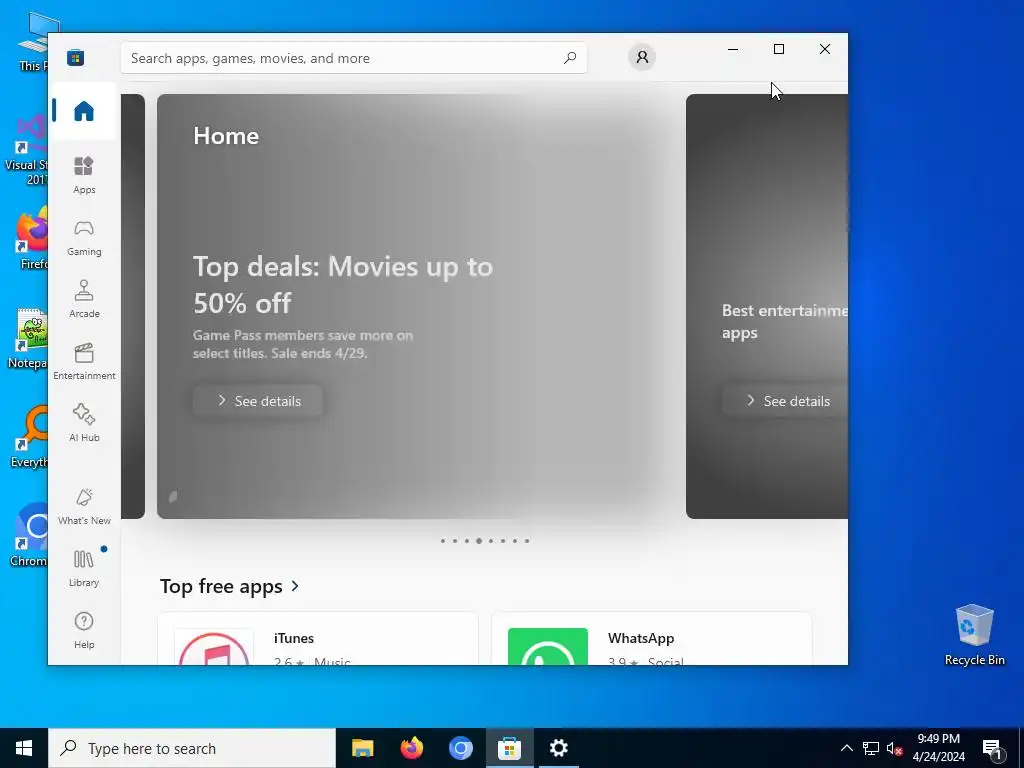Click the previous banner card on the left
This screenshot has height=768, width=1024.
coord(133,306)
